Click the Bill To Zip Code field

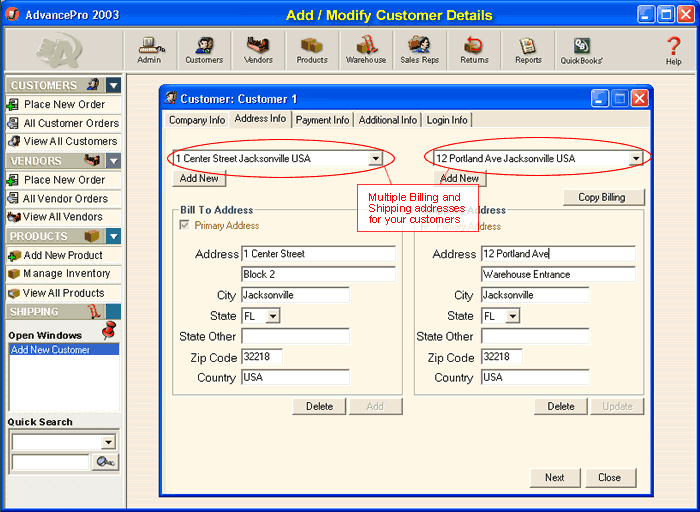262,357
